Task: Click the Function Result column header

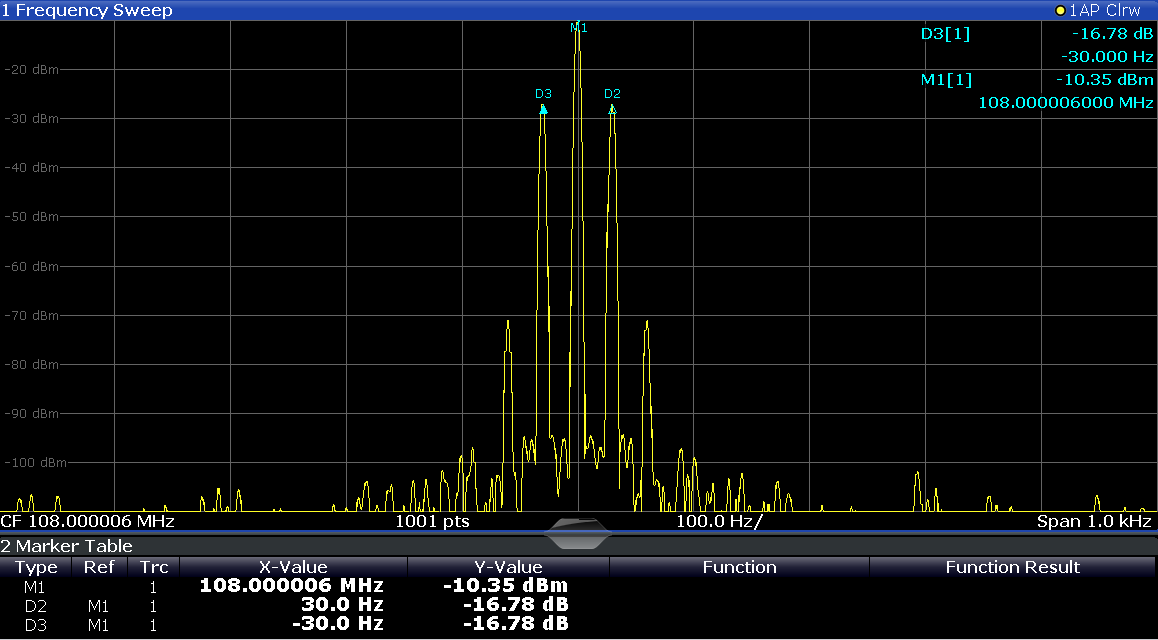Action: pos(1012,567)
